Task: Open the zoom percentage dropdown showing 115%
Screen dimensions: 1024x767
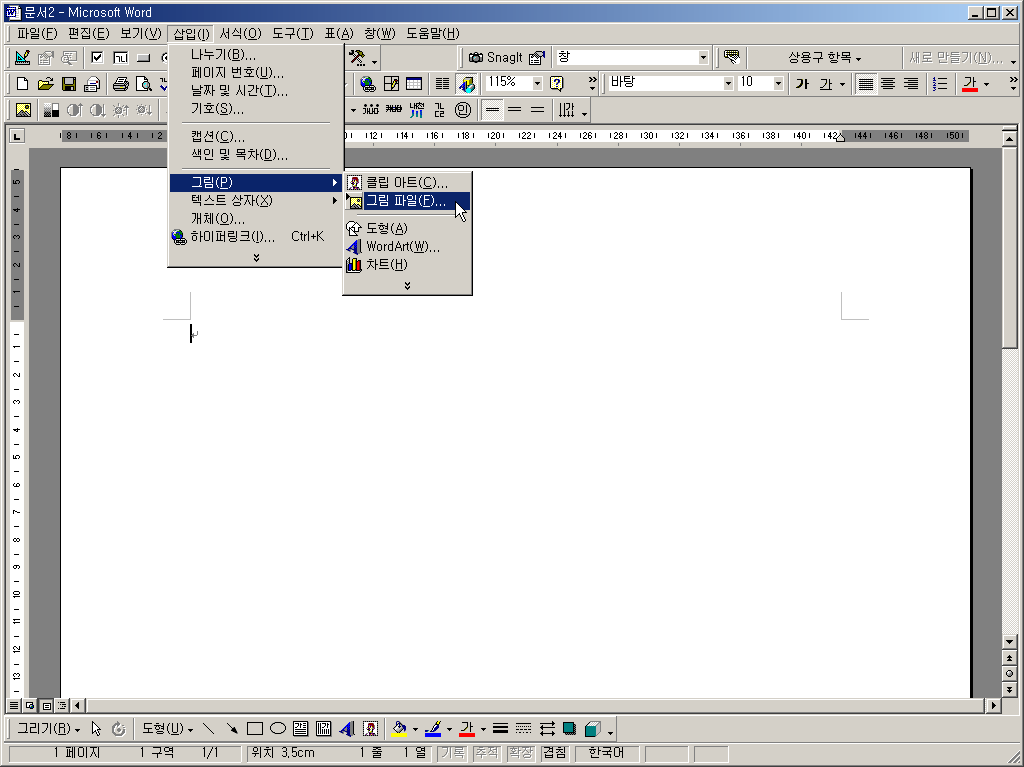Action: [x=537, y=84]
